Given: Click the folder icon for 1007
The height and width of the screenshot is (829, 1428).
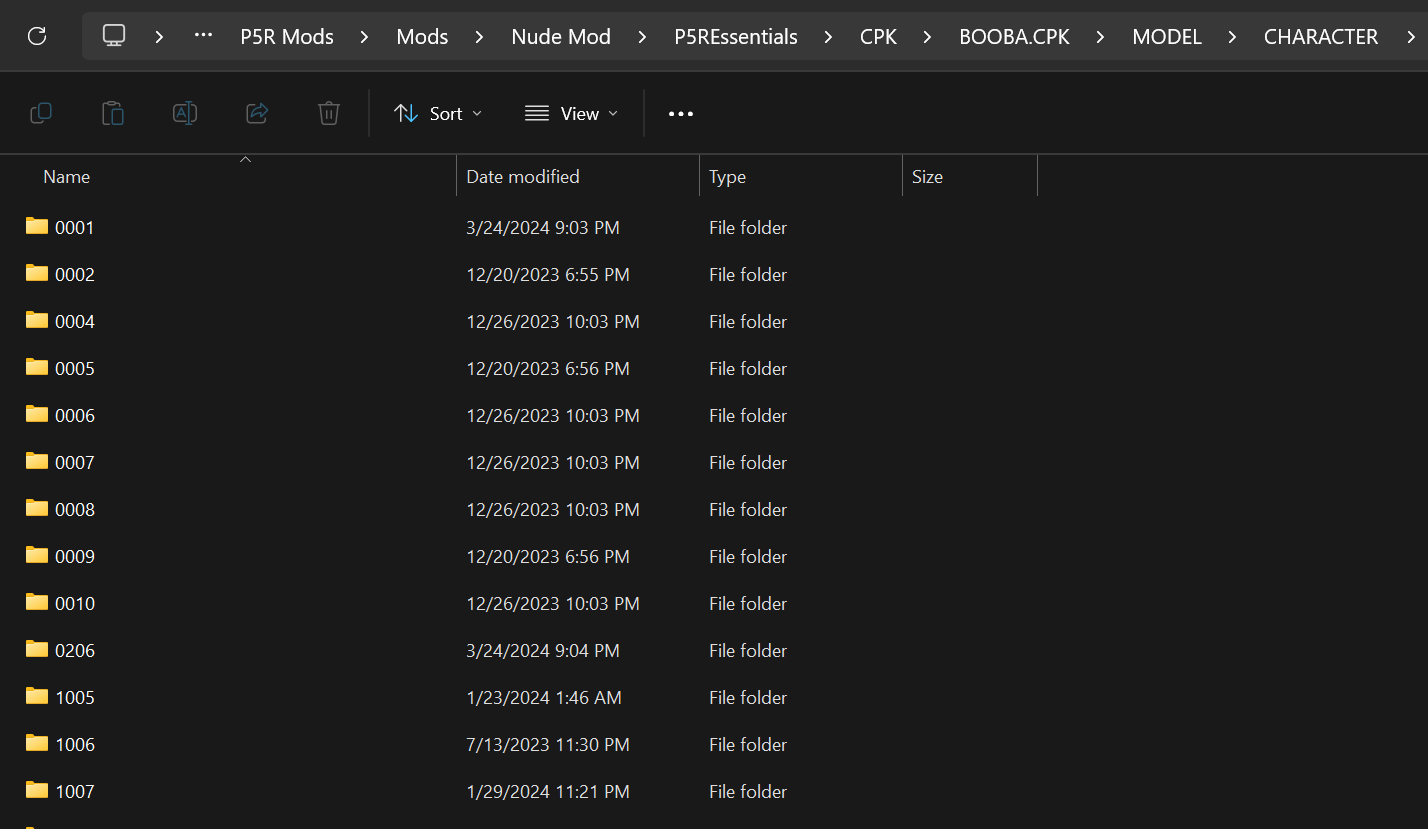Looking at the screenshot, I should 37,790.
